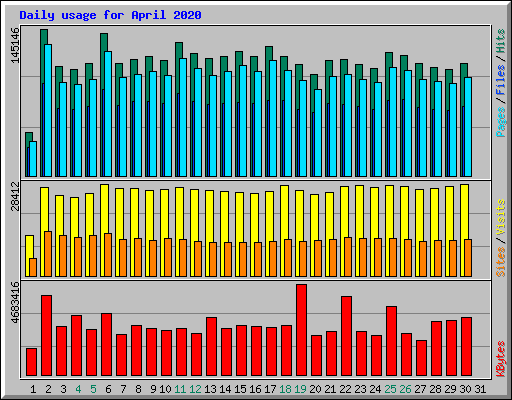Click day label 1 on x-axis
This screenshot has height=400, width=512.
point(33,389)
